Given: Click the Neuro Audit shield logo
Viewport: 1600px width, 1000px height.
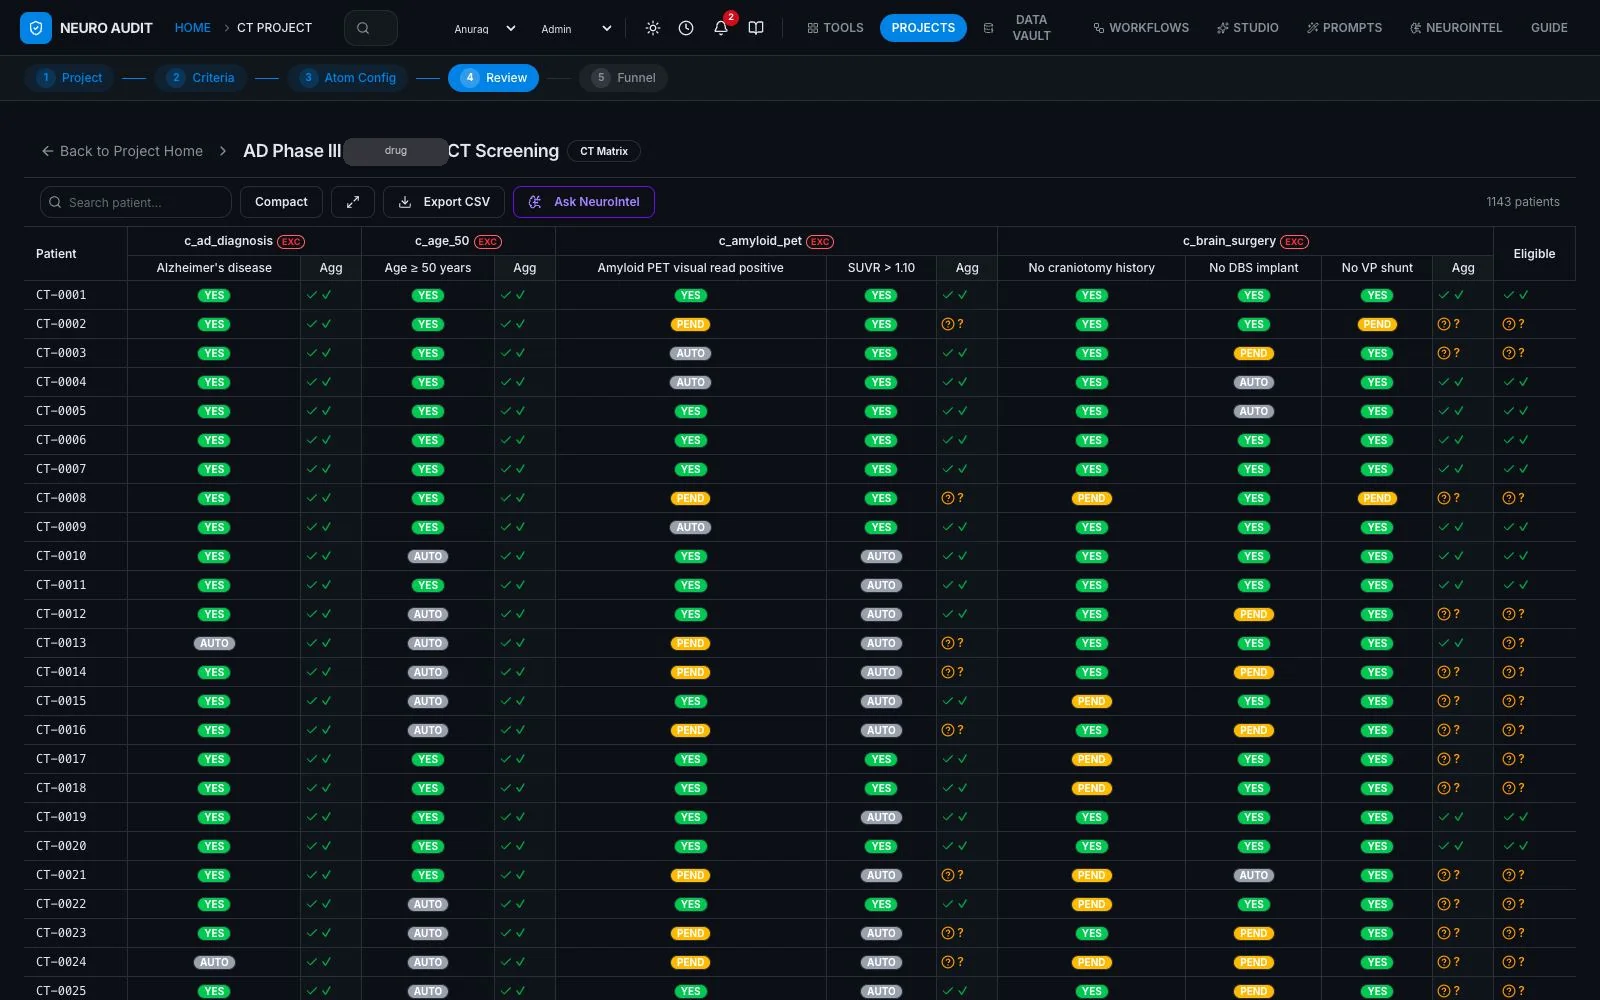Looking at the screenshot, I should 36,28.
